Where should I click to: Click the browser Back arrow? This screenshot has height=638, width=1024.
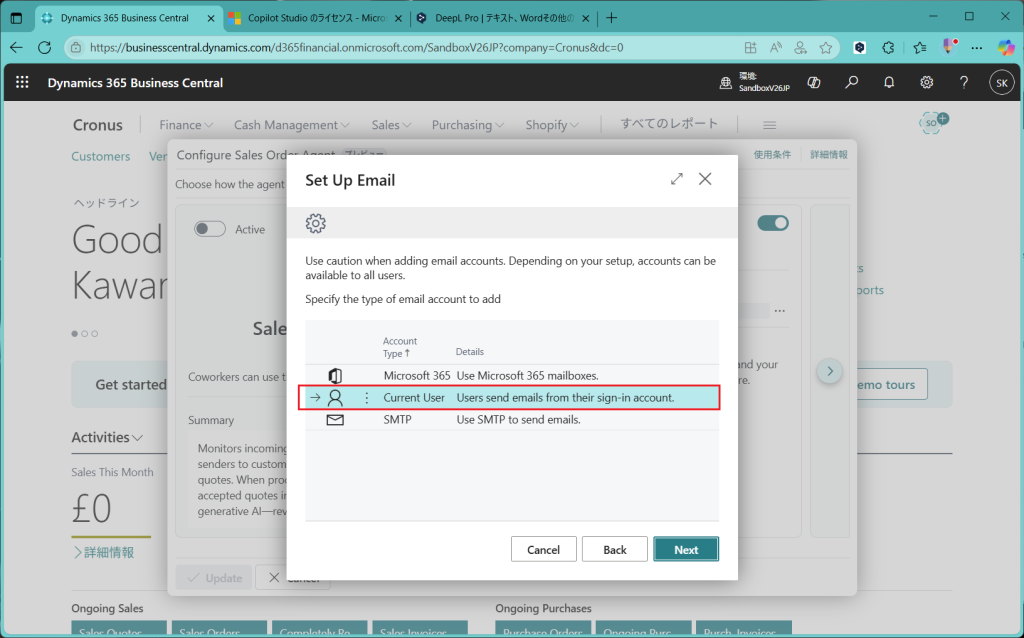pyautogui.click(x=16, y=48)
